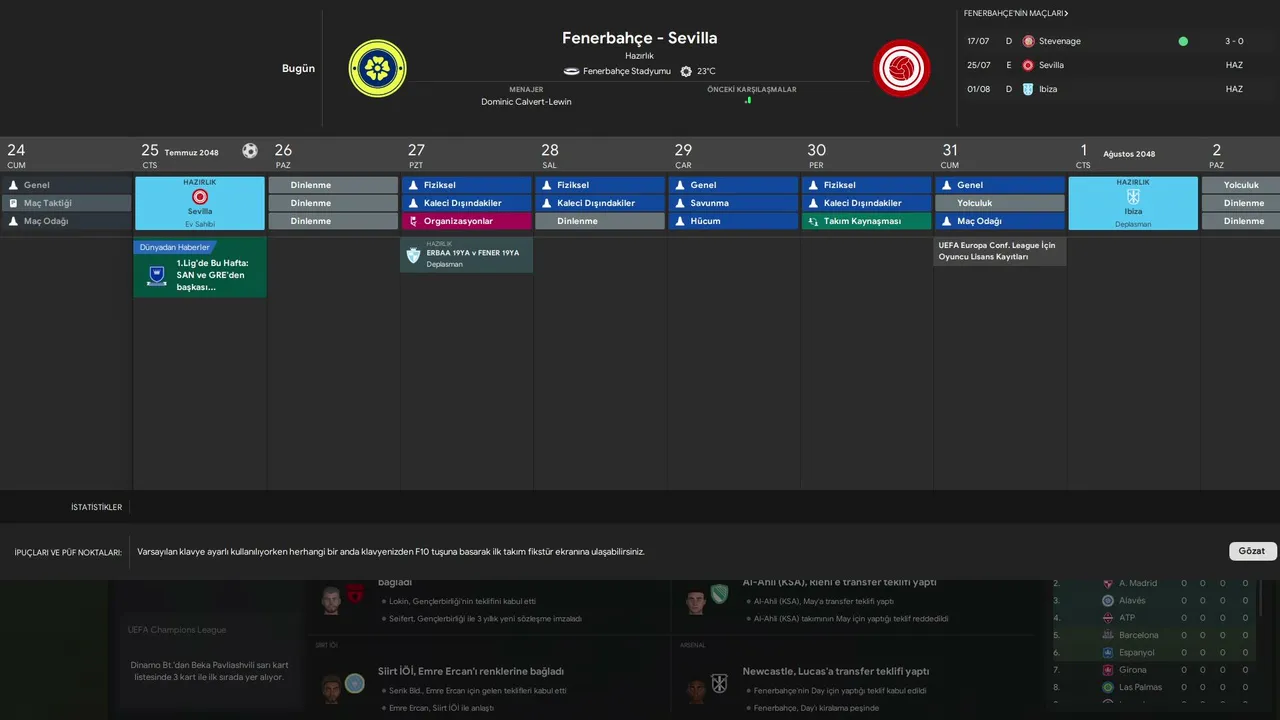Select the Maç Odağı session on Friday 31
1280x720 pixels.
coord(1000,221)
